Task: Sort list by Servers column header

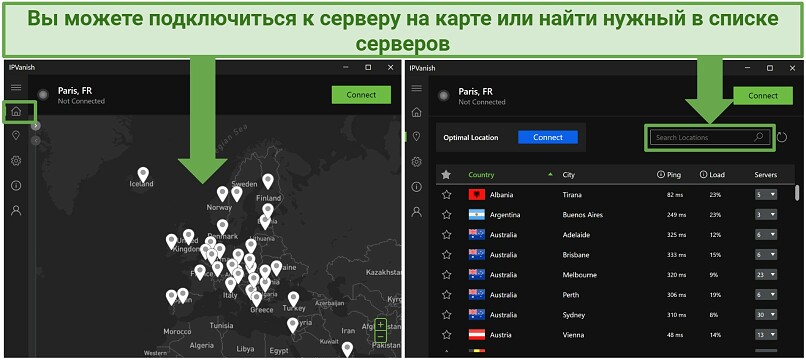Action: tap(766, 175)
